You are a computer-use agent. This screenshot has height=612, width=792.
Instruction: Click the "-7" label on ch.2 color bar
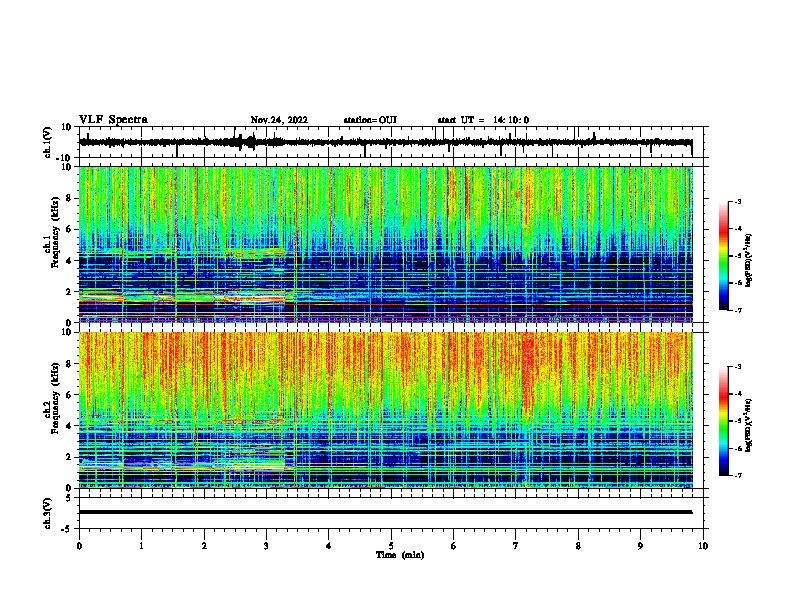pyautogui.click(x=737, y=475)
